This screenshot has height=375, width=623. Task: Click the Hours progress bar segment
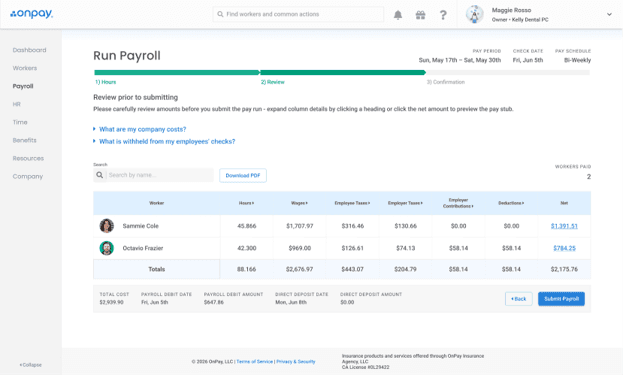pos(176,72)
